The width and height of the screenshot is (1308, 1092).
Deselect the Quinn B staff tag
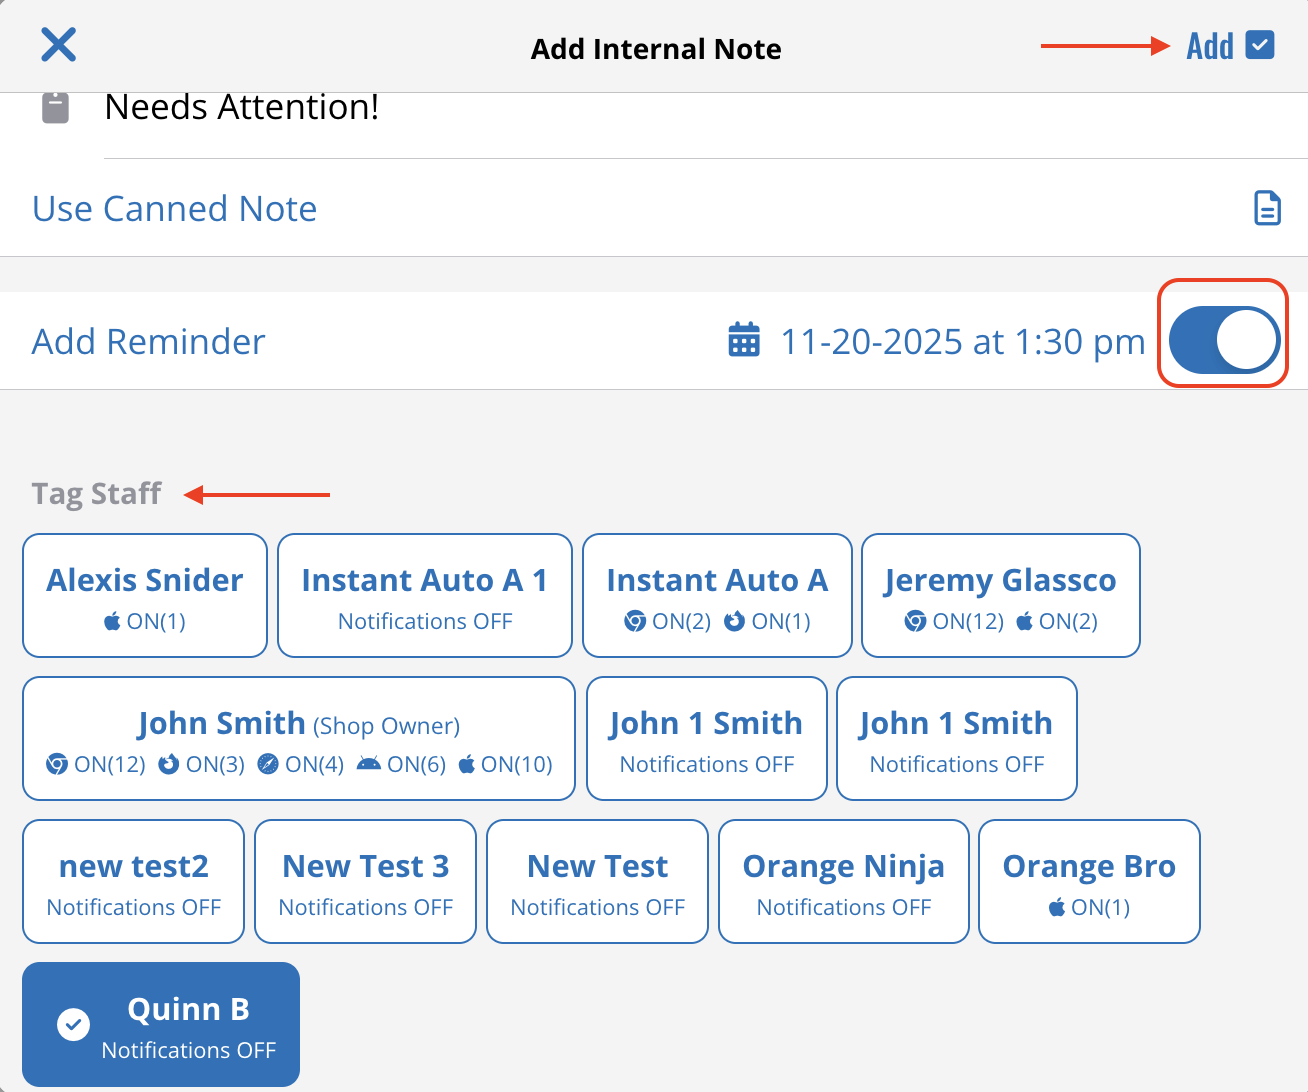(160, 1023)
